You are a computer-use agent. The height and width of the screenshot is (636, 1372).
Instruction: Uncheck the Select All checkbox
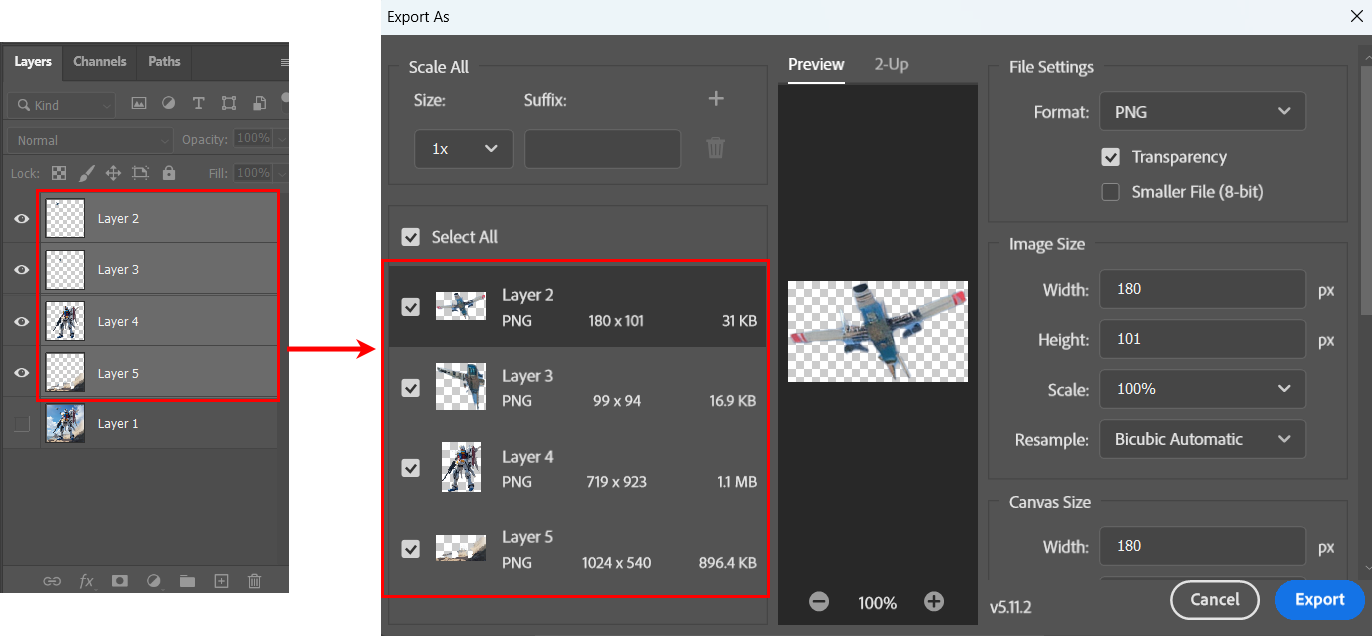[x=410, y=237]
